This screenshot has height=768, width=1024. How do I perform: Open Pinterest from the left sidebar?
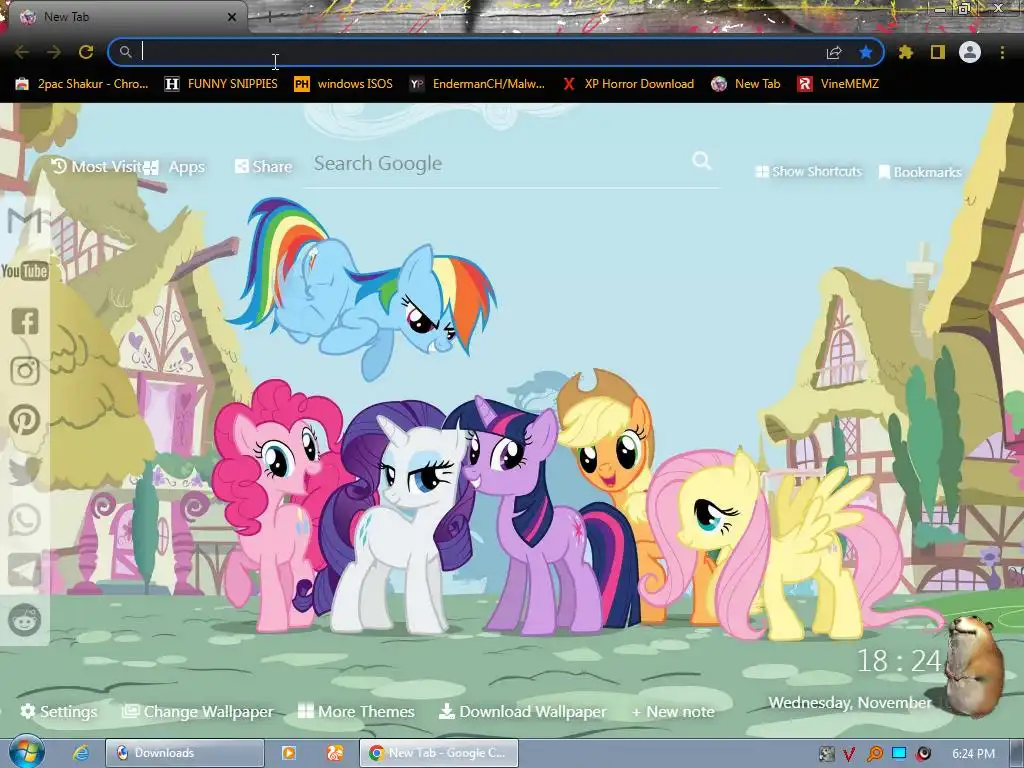click(25, 421)
